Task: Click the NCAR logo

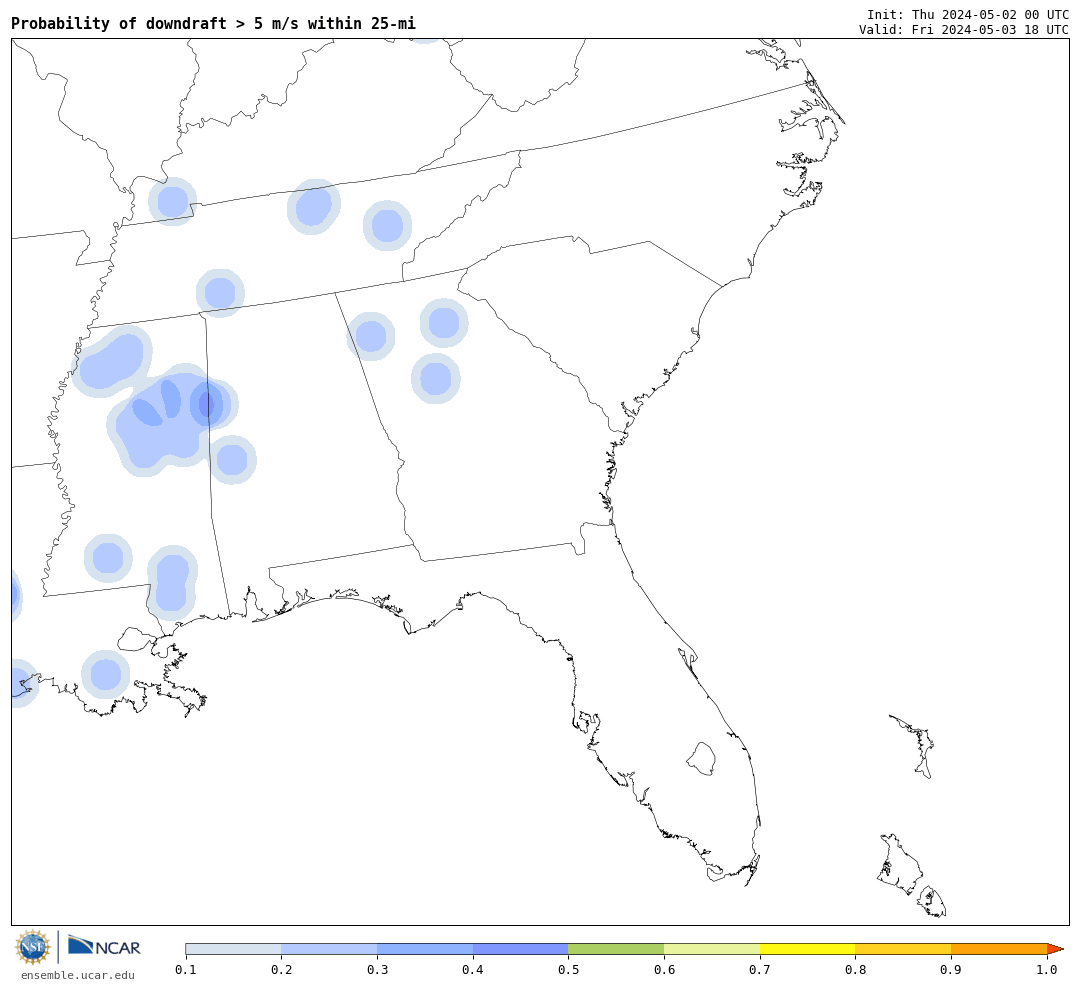Action: coord(104,946)
